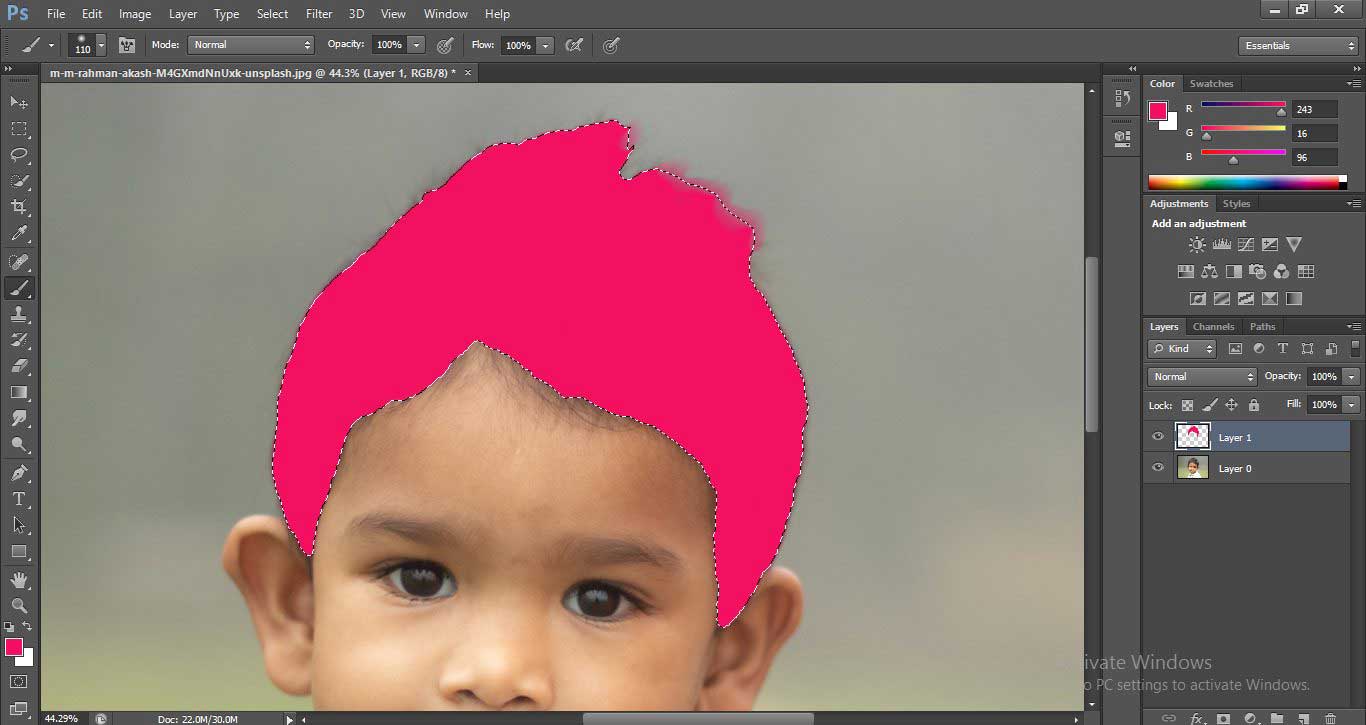Select the Lasso tool
Screen dimensions: 1366x725
coord(18,156)
